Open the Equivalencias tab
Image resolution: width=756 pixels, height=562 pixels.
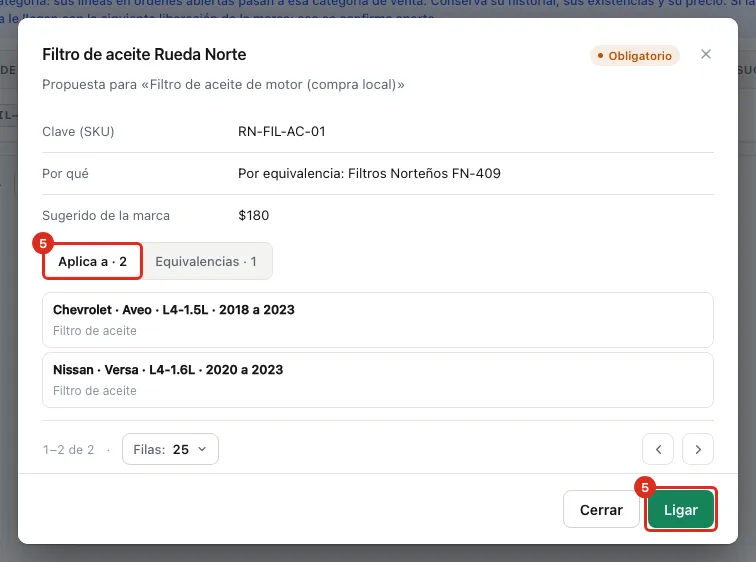click(206, 261)
